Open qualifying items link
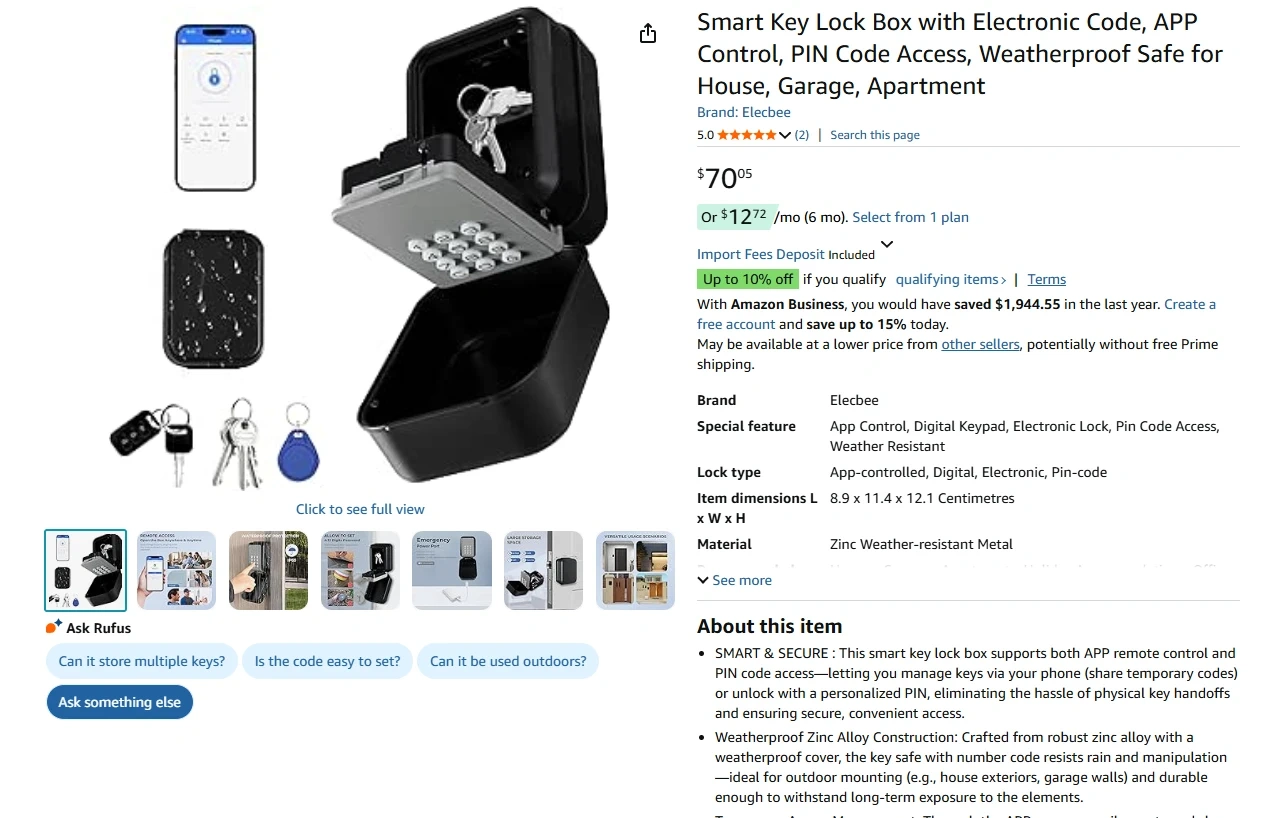 (x=950, y=279)
